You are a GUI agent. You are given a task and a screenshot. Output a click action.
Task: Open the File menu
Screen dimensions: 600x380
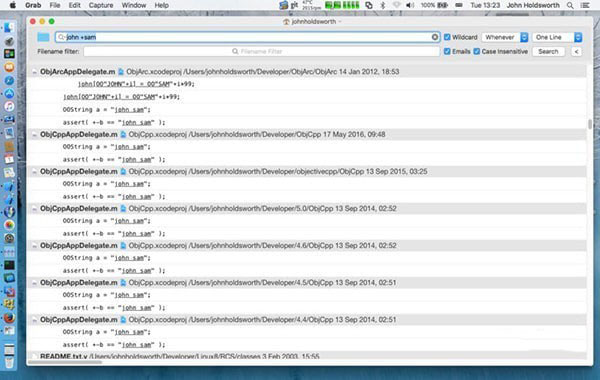55,5
